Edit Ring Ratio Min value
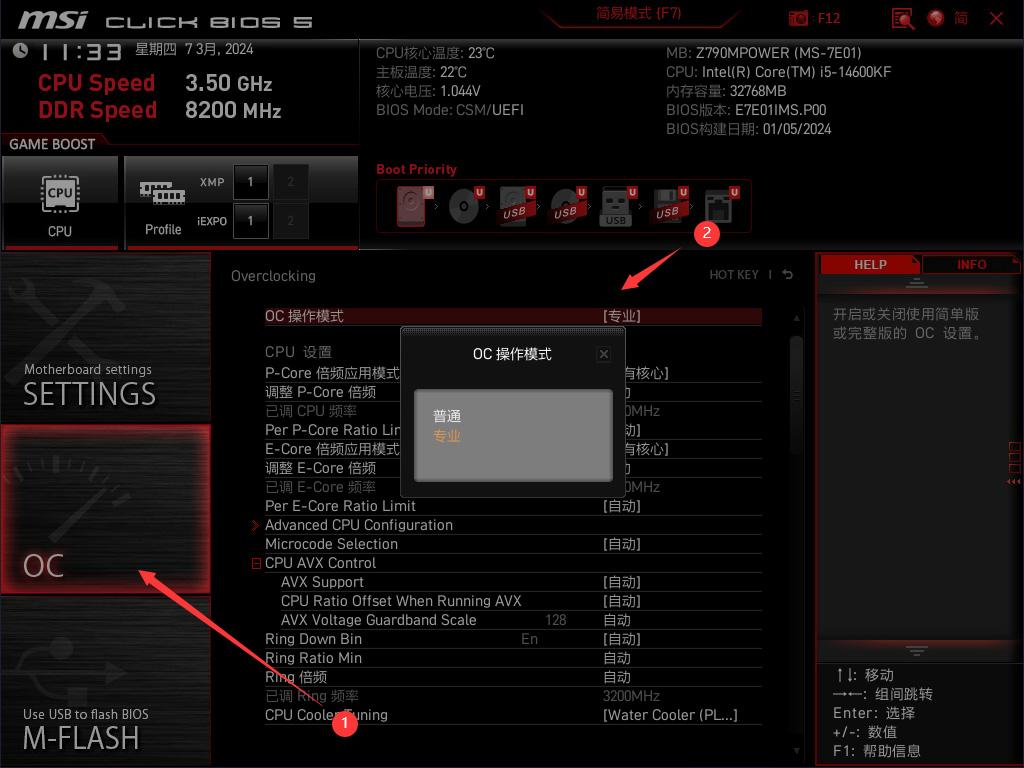Viewport: 1024px width, 768px height. tap(617, 658)
